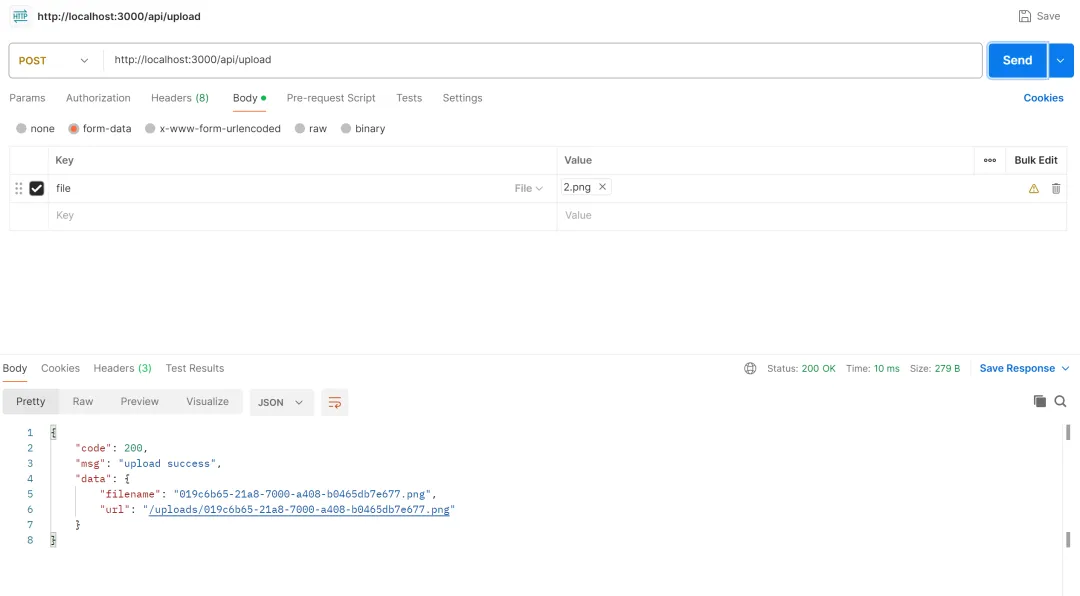Open the POST method dropdown

54,61
